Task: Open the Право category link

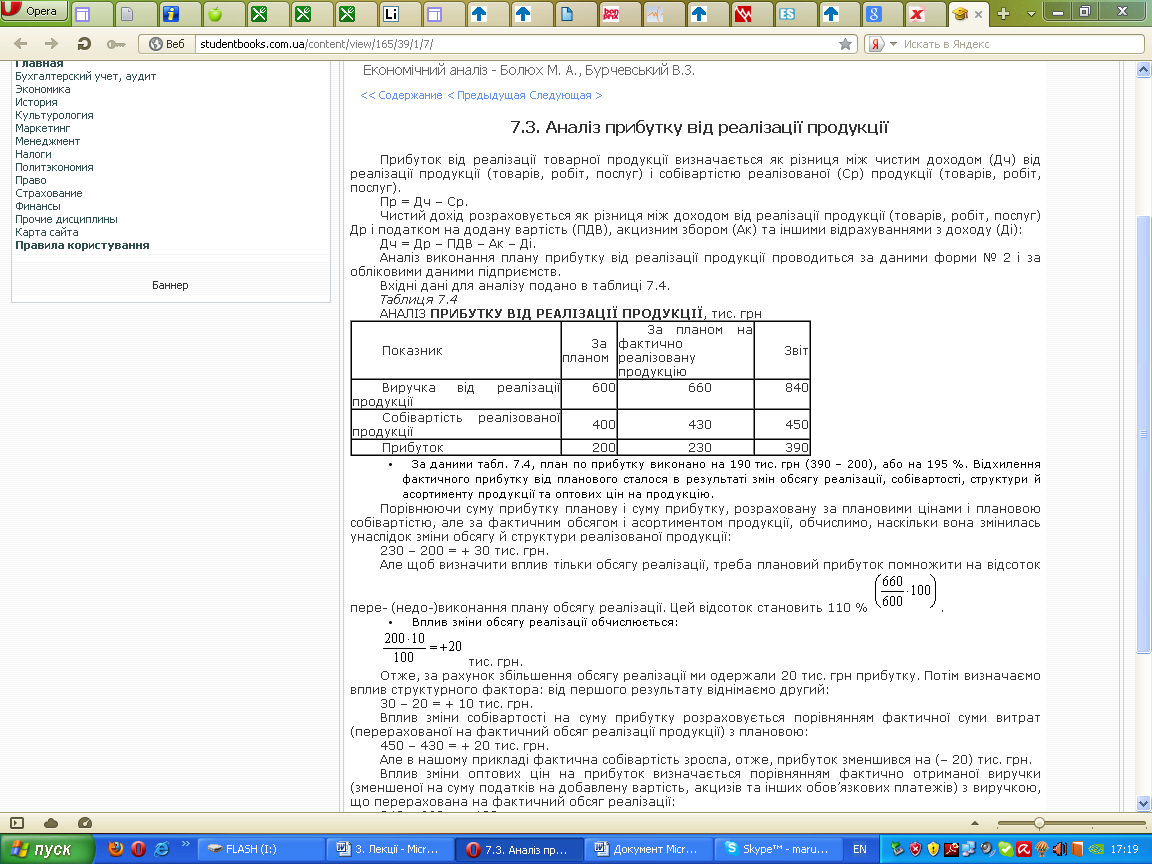Action: pyautogui.click(x=31, y=180)
